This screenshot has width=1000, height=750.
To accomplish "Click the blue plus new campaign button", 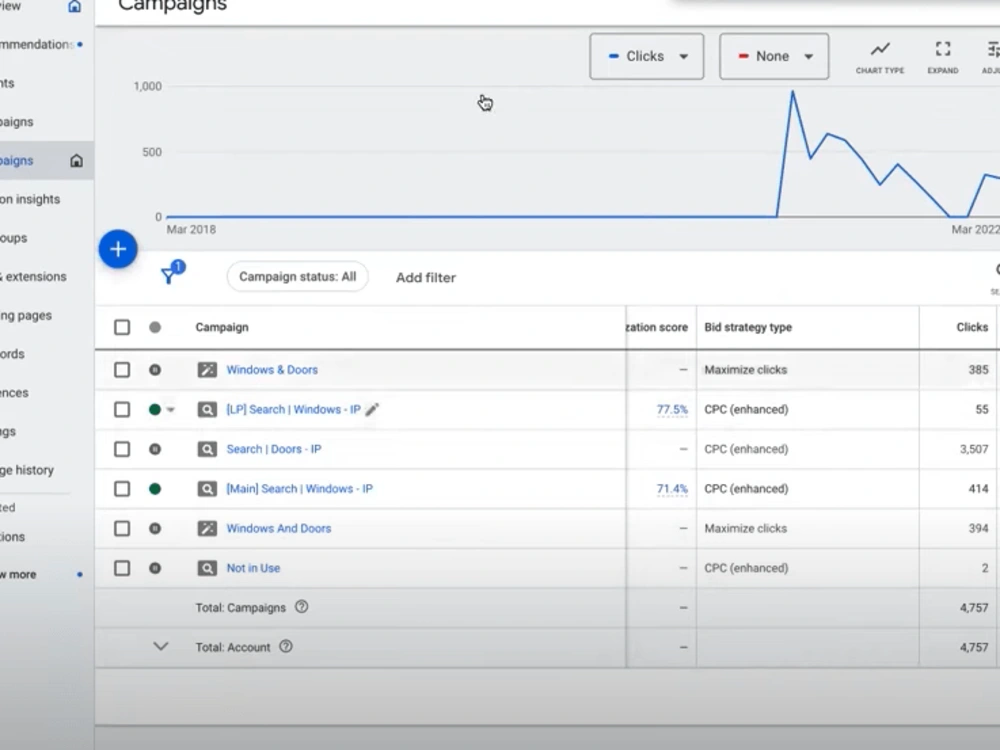I will 118,249.
